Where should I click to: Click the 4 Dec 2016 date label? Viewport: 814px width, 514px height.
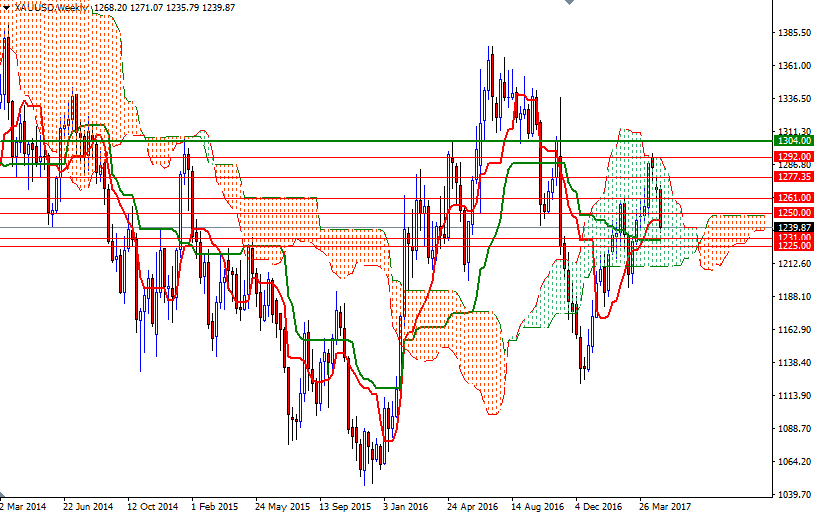pos(599,507)
